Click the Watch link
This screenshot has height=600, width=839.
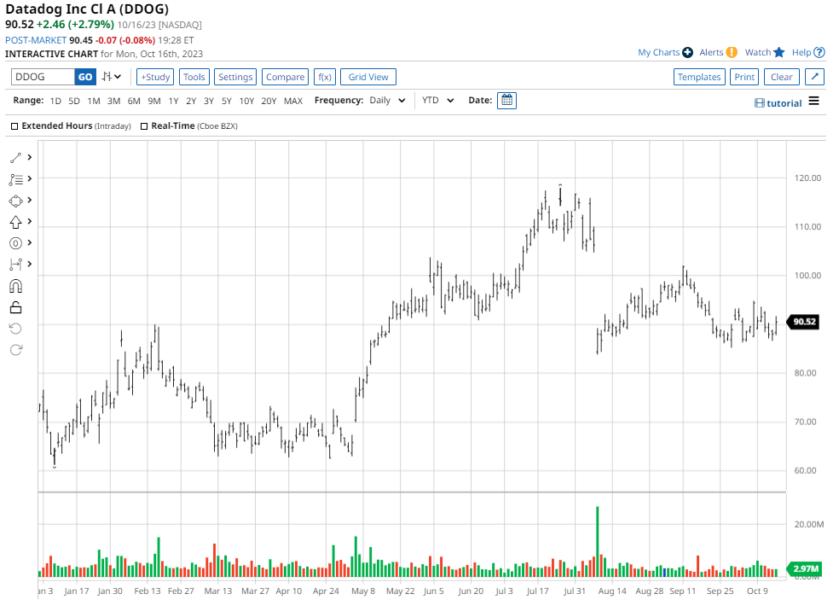click(x=758, y=52)
